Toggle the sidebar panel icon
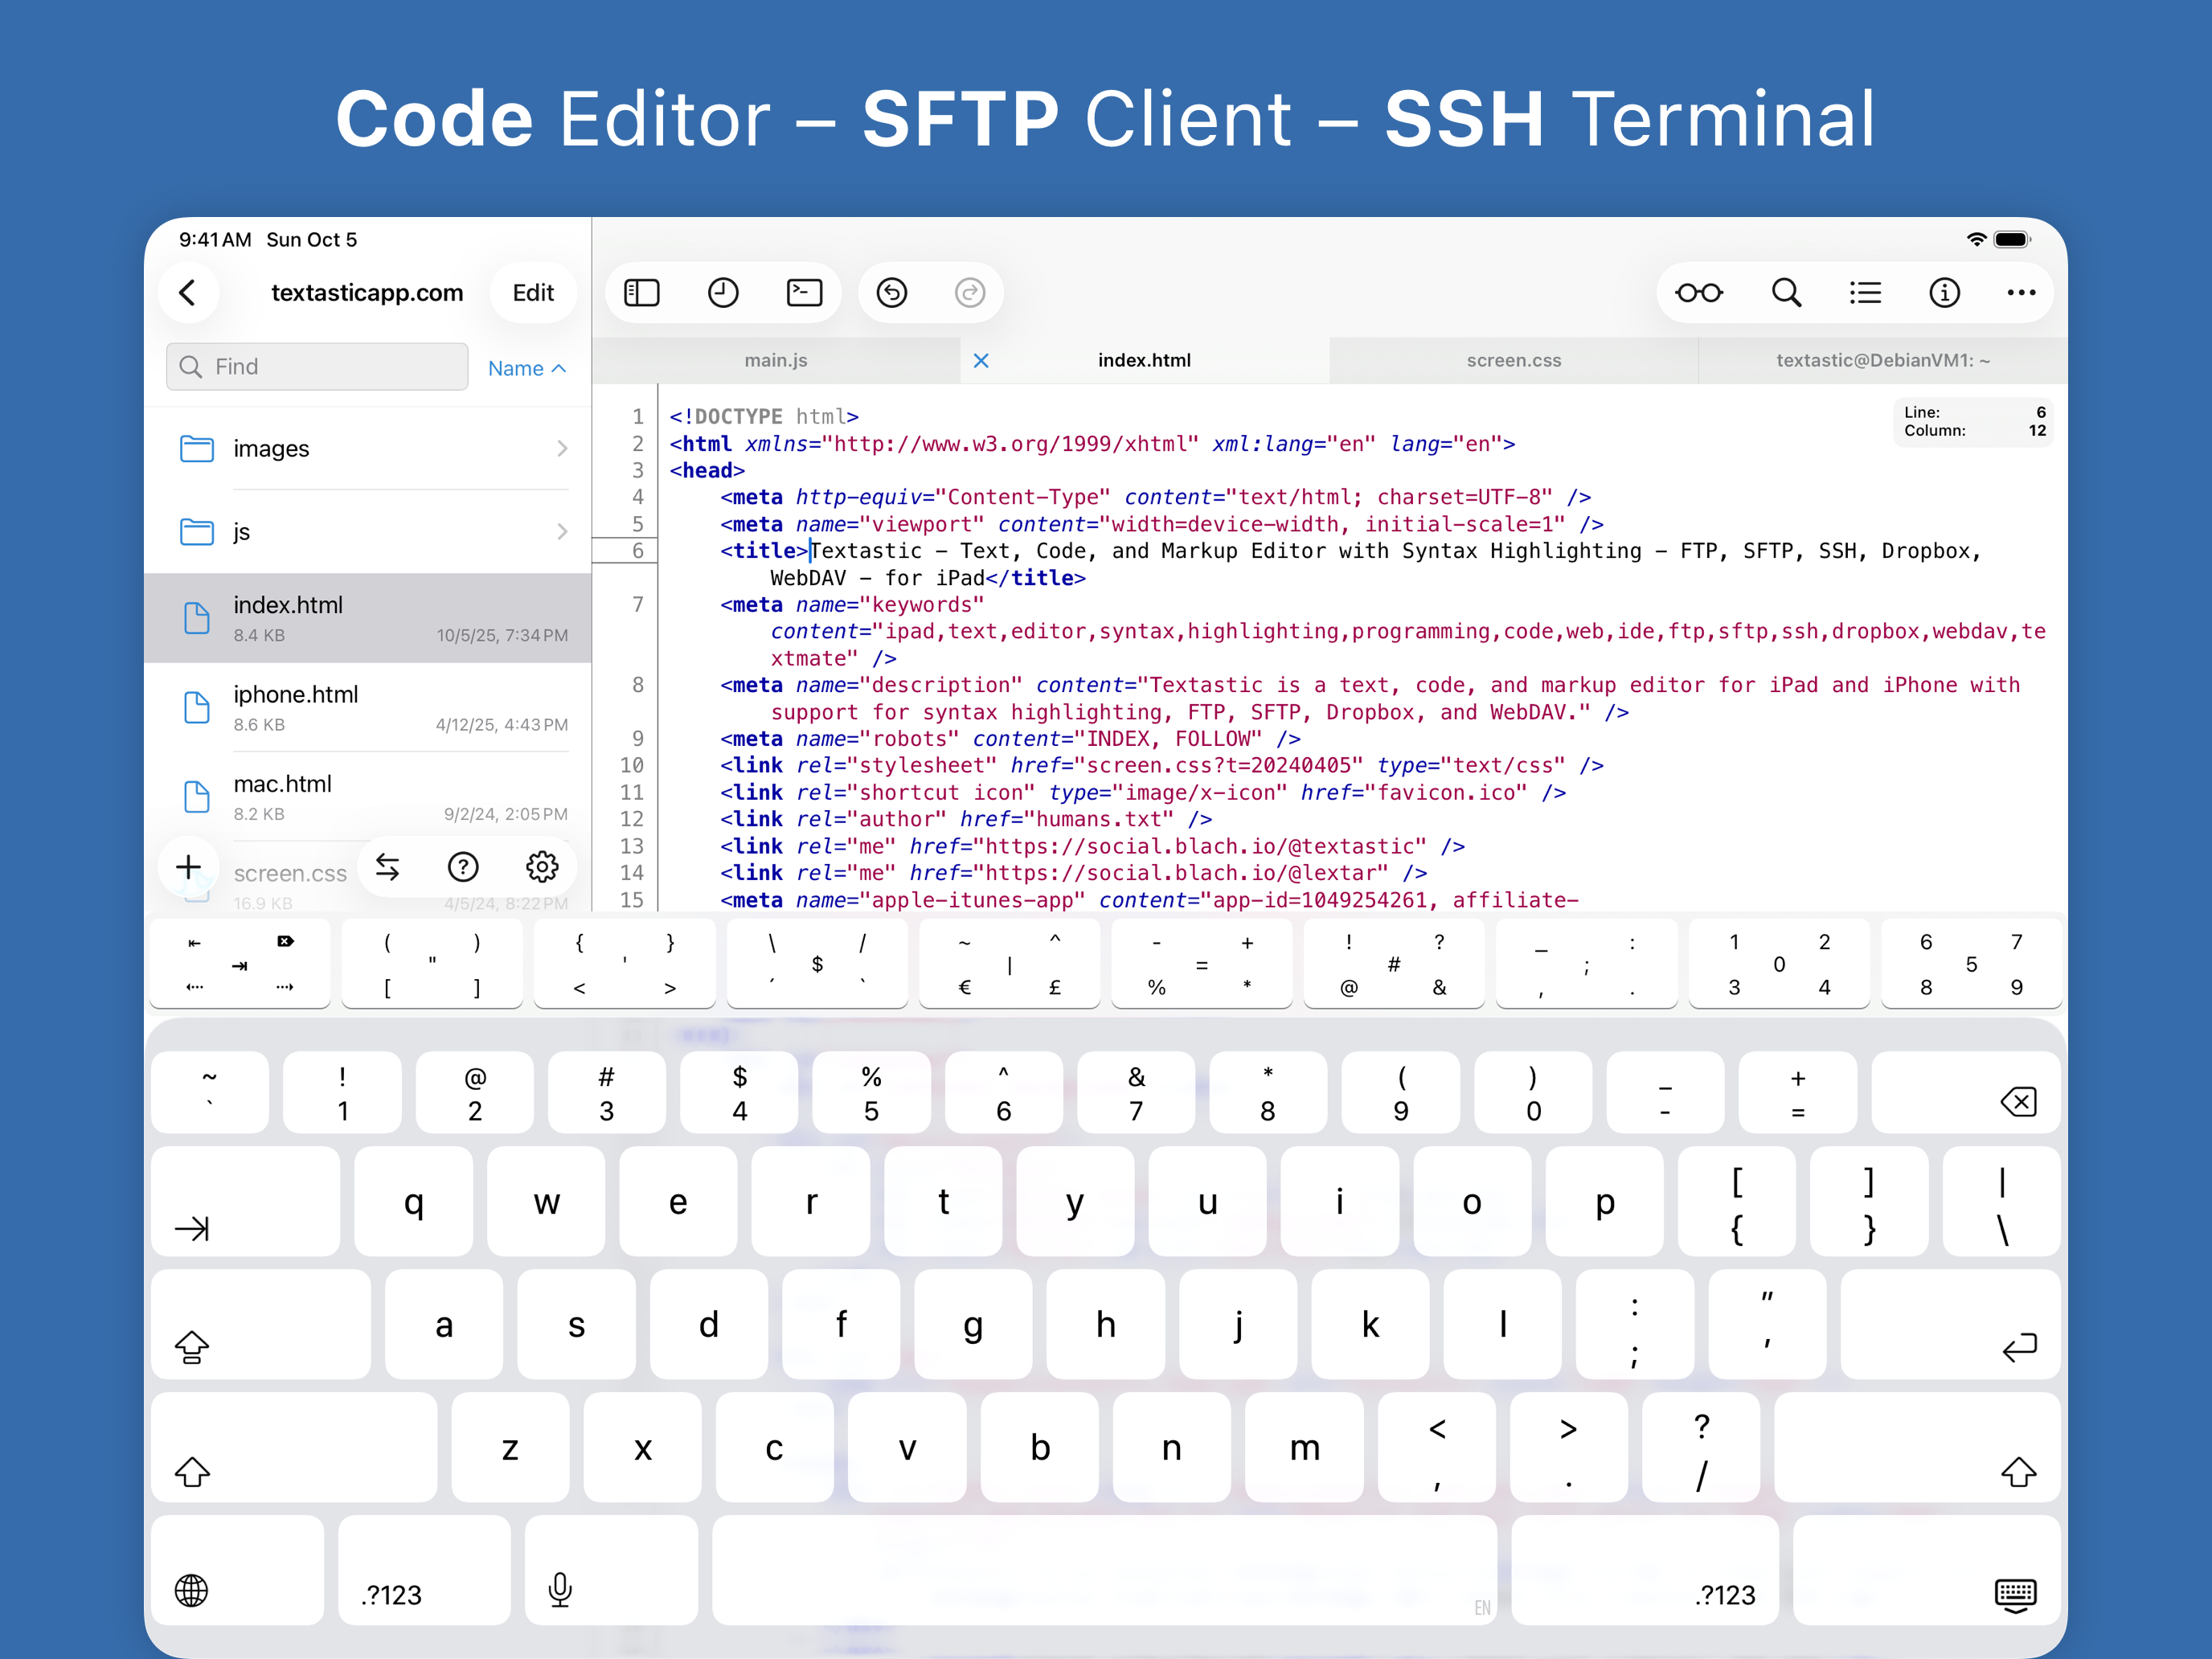Viewport: 2212px width, 1659px height. point(641,293)
